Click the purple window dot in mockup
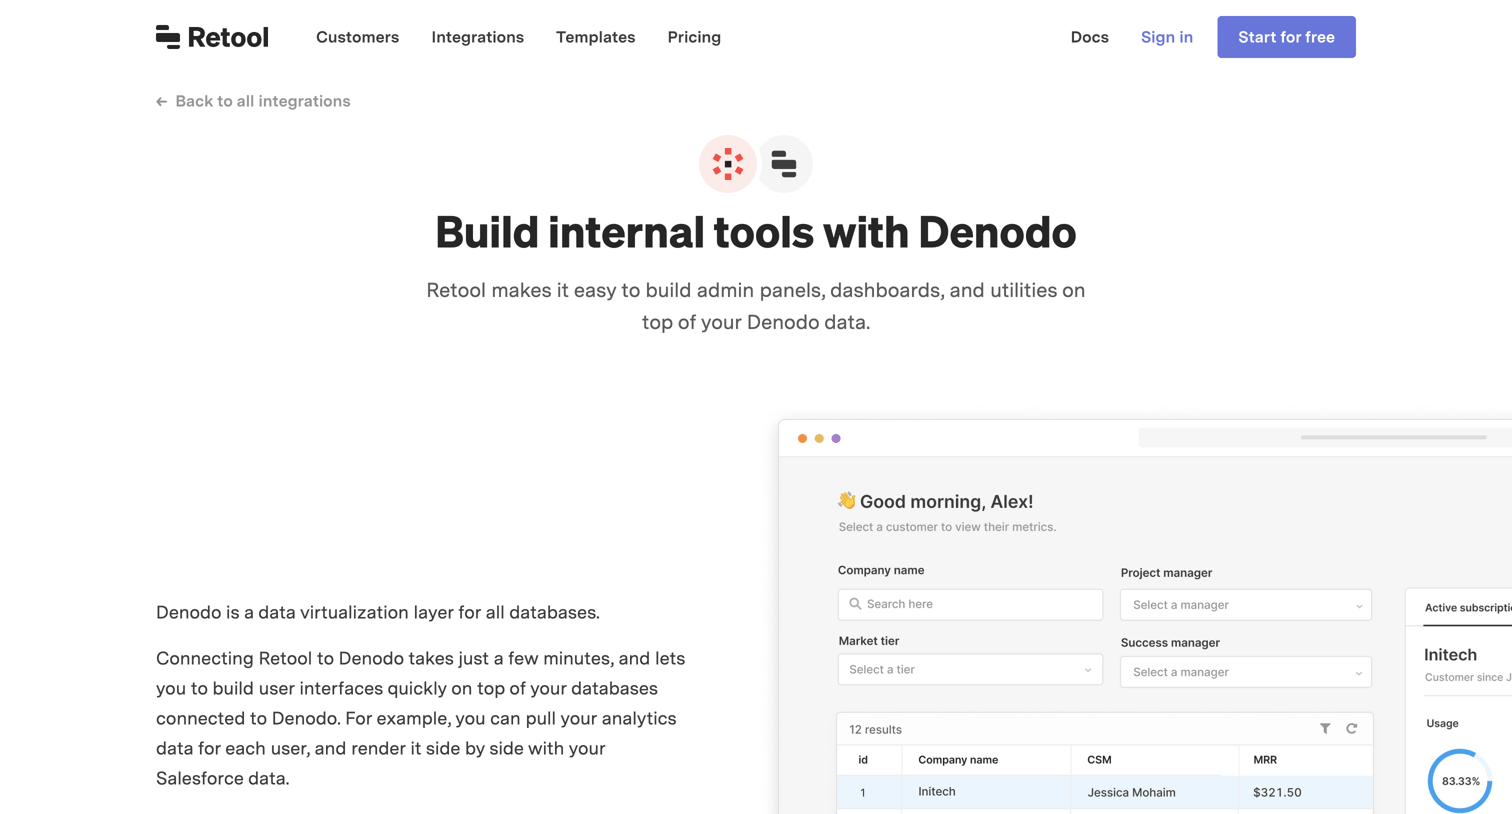The image size is (1512, 814). pos(836,438)
